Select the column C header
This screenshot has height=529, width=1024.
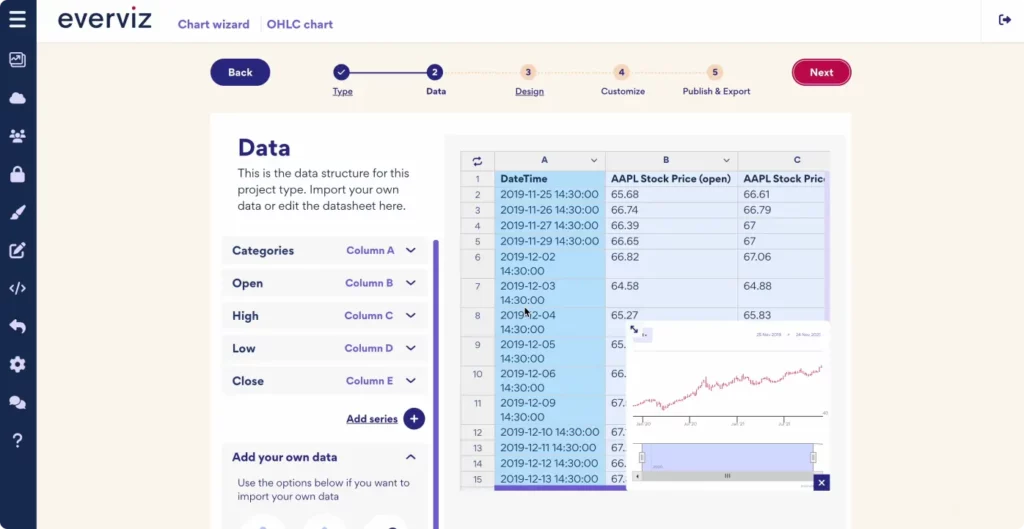coord(784,161)
